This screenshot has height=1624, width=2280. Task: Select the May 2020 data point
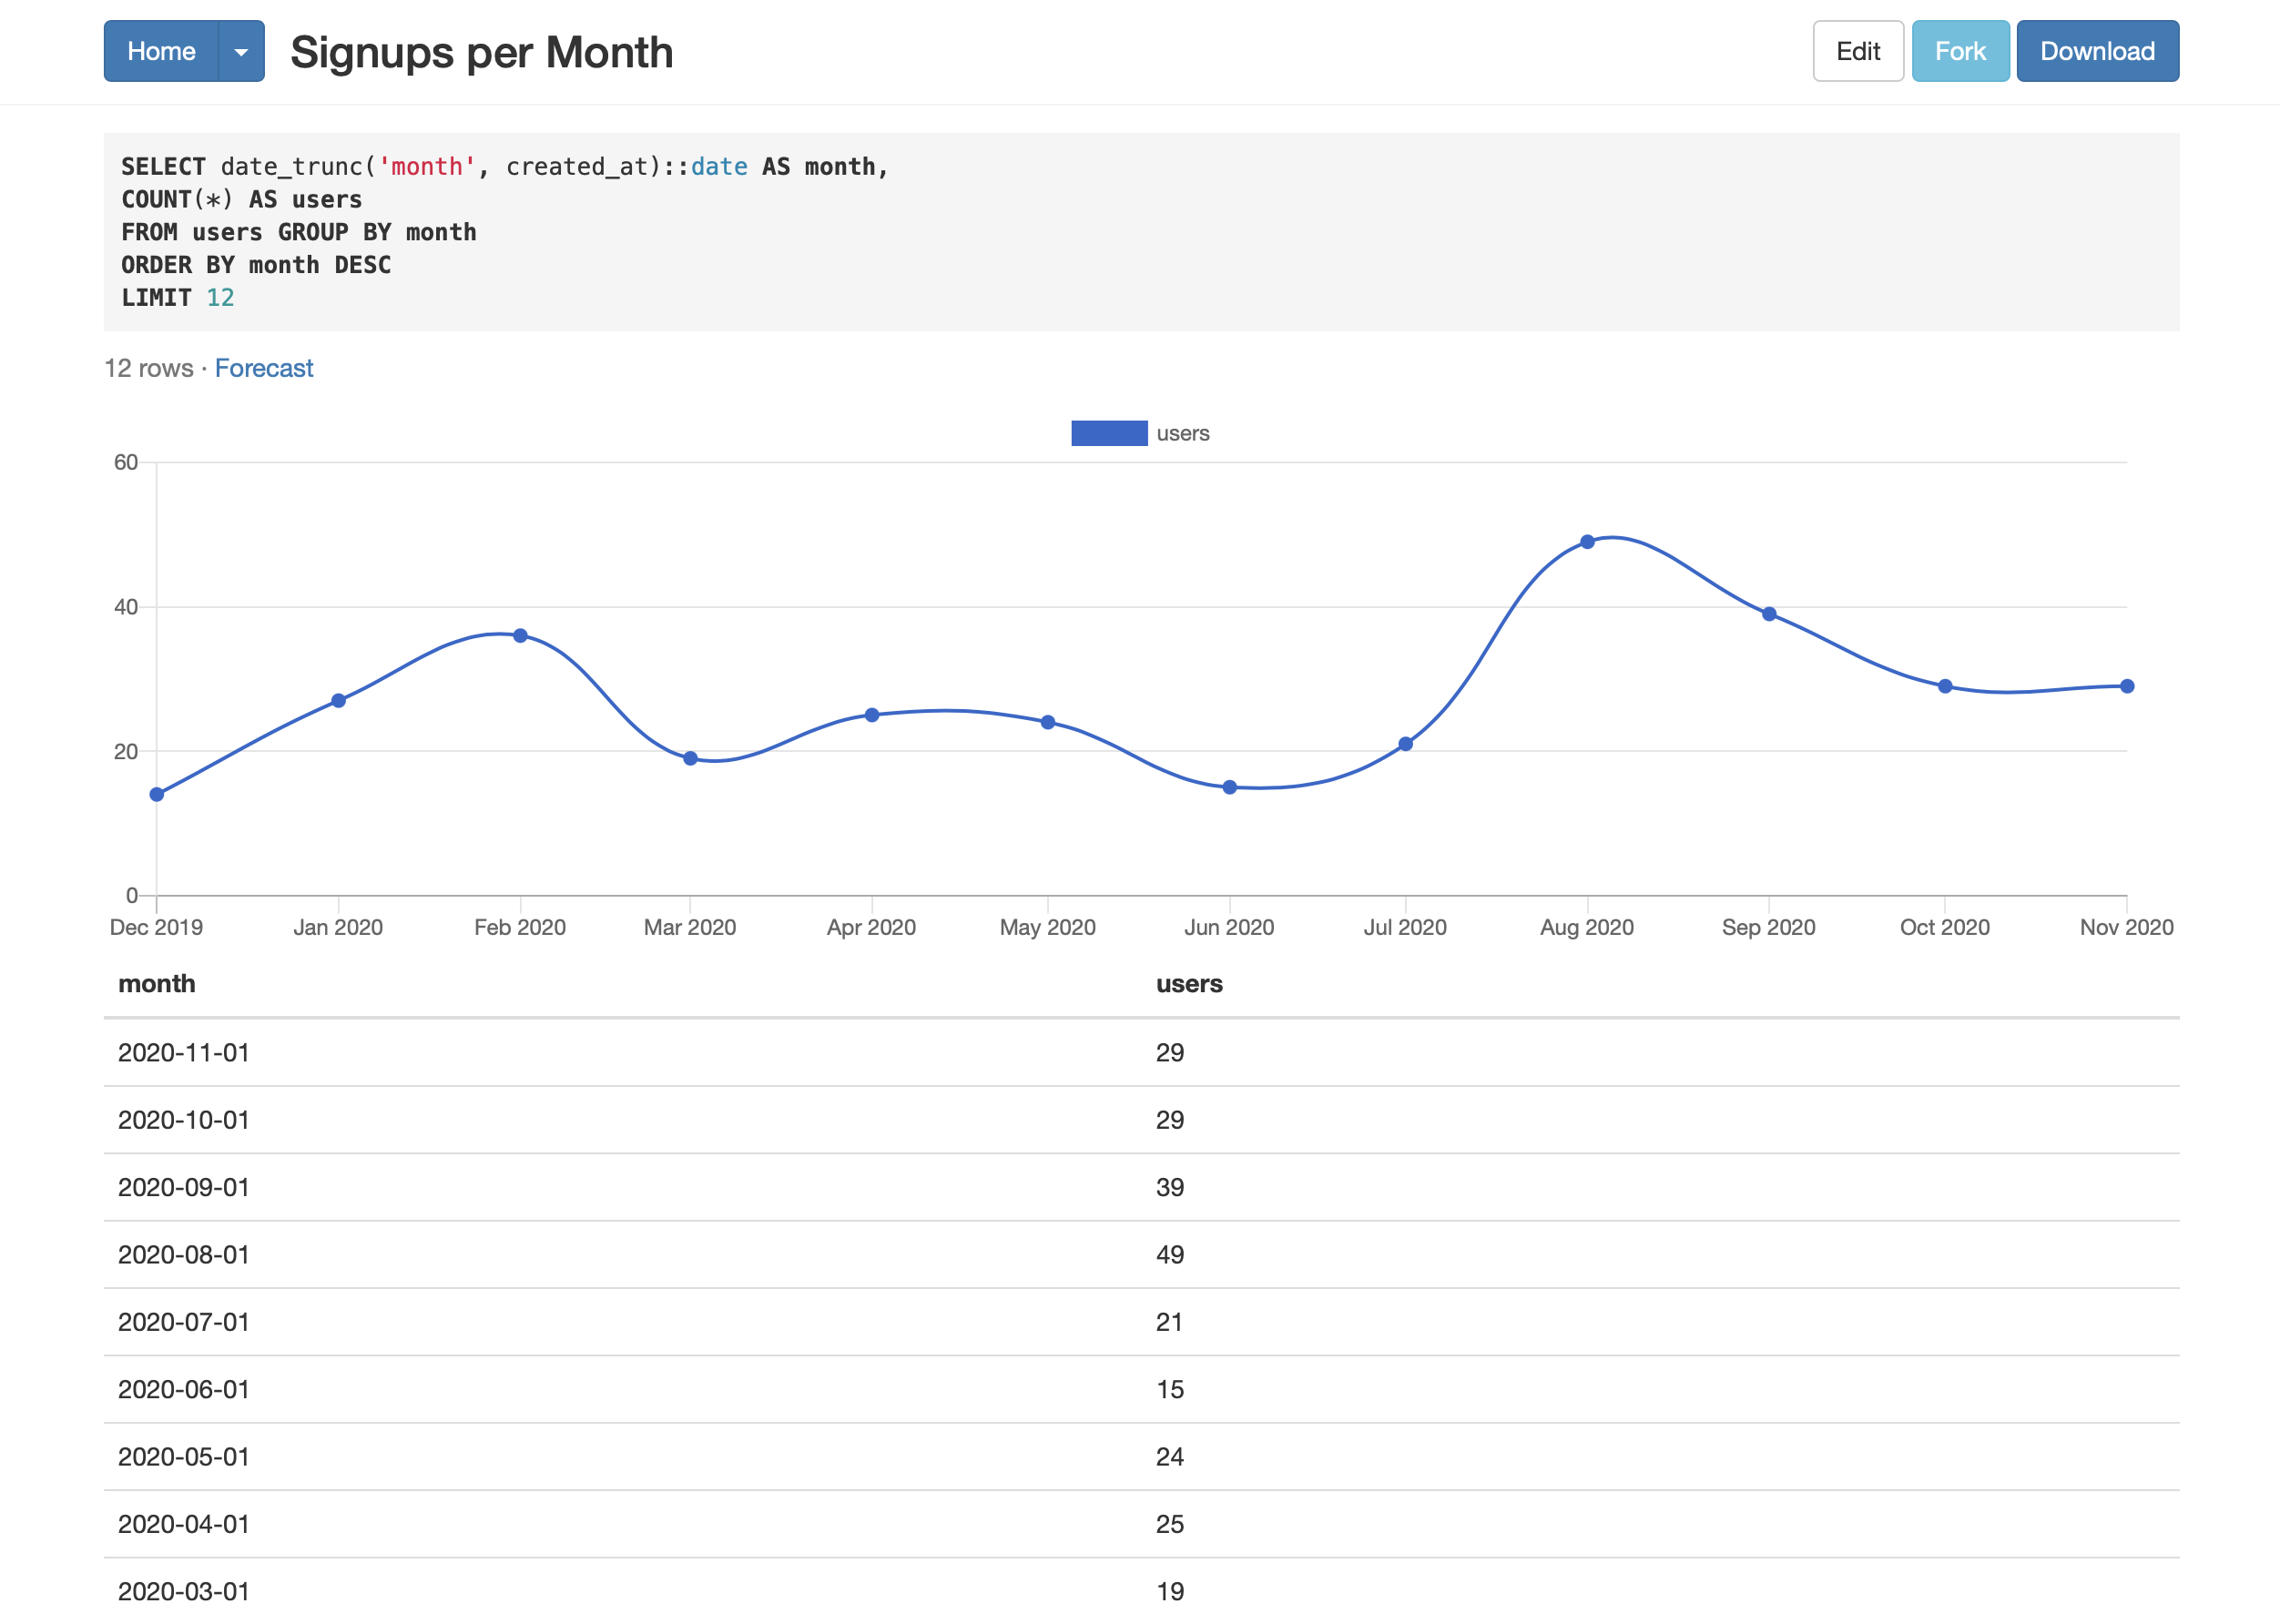(x=1048, y=722)
